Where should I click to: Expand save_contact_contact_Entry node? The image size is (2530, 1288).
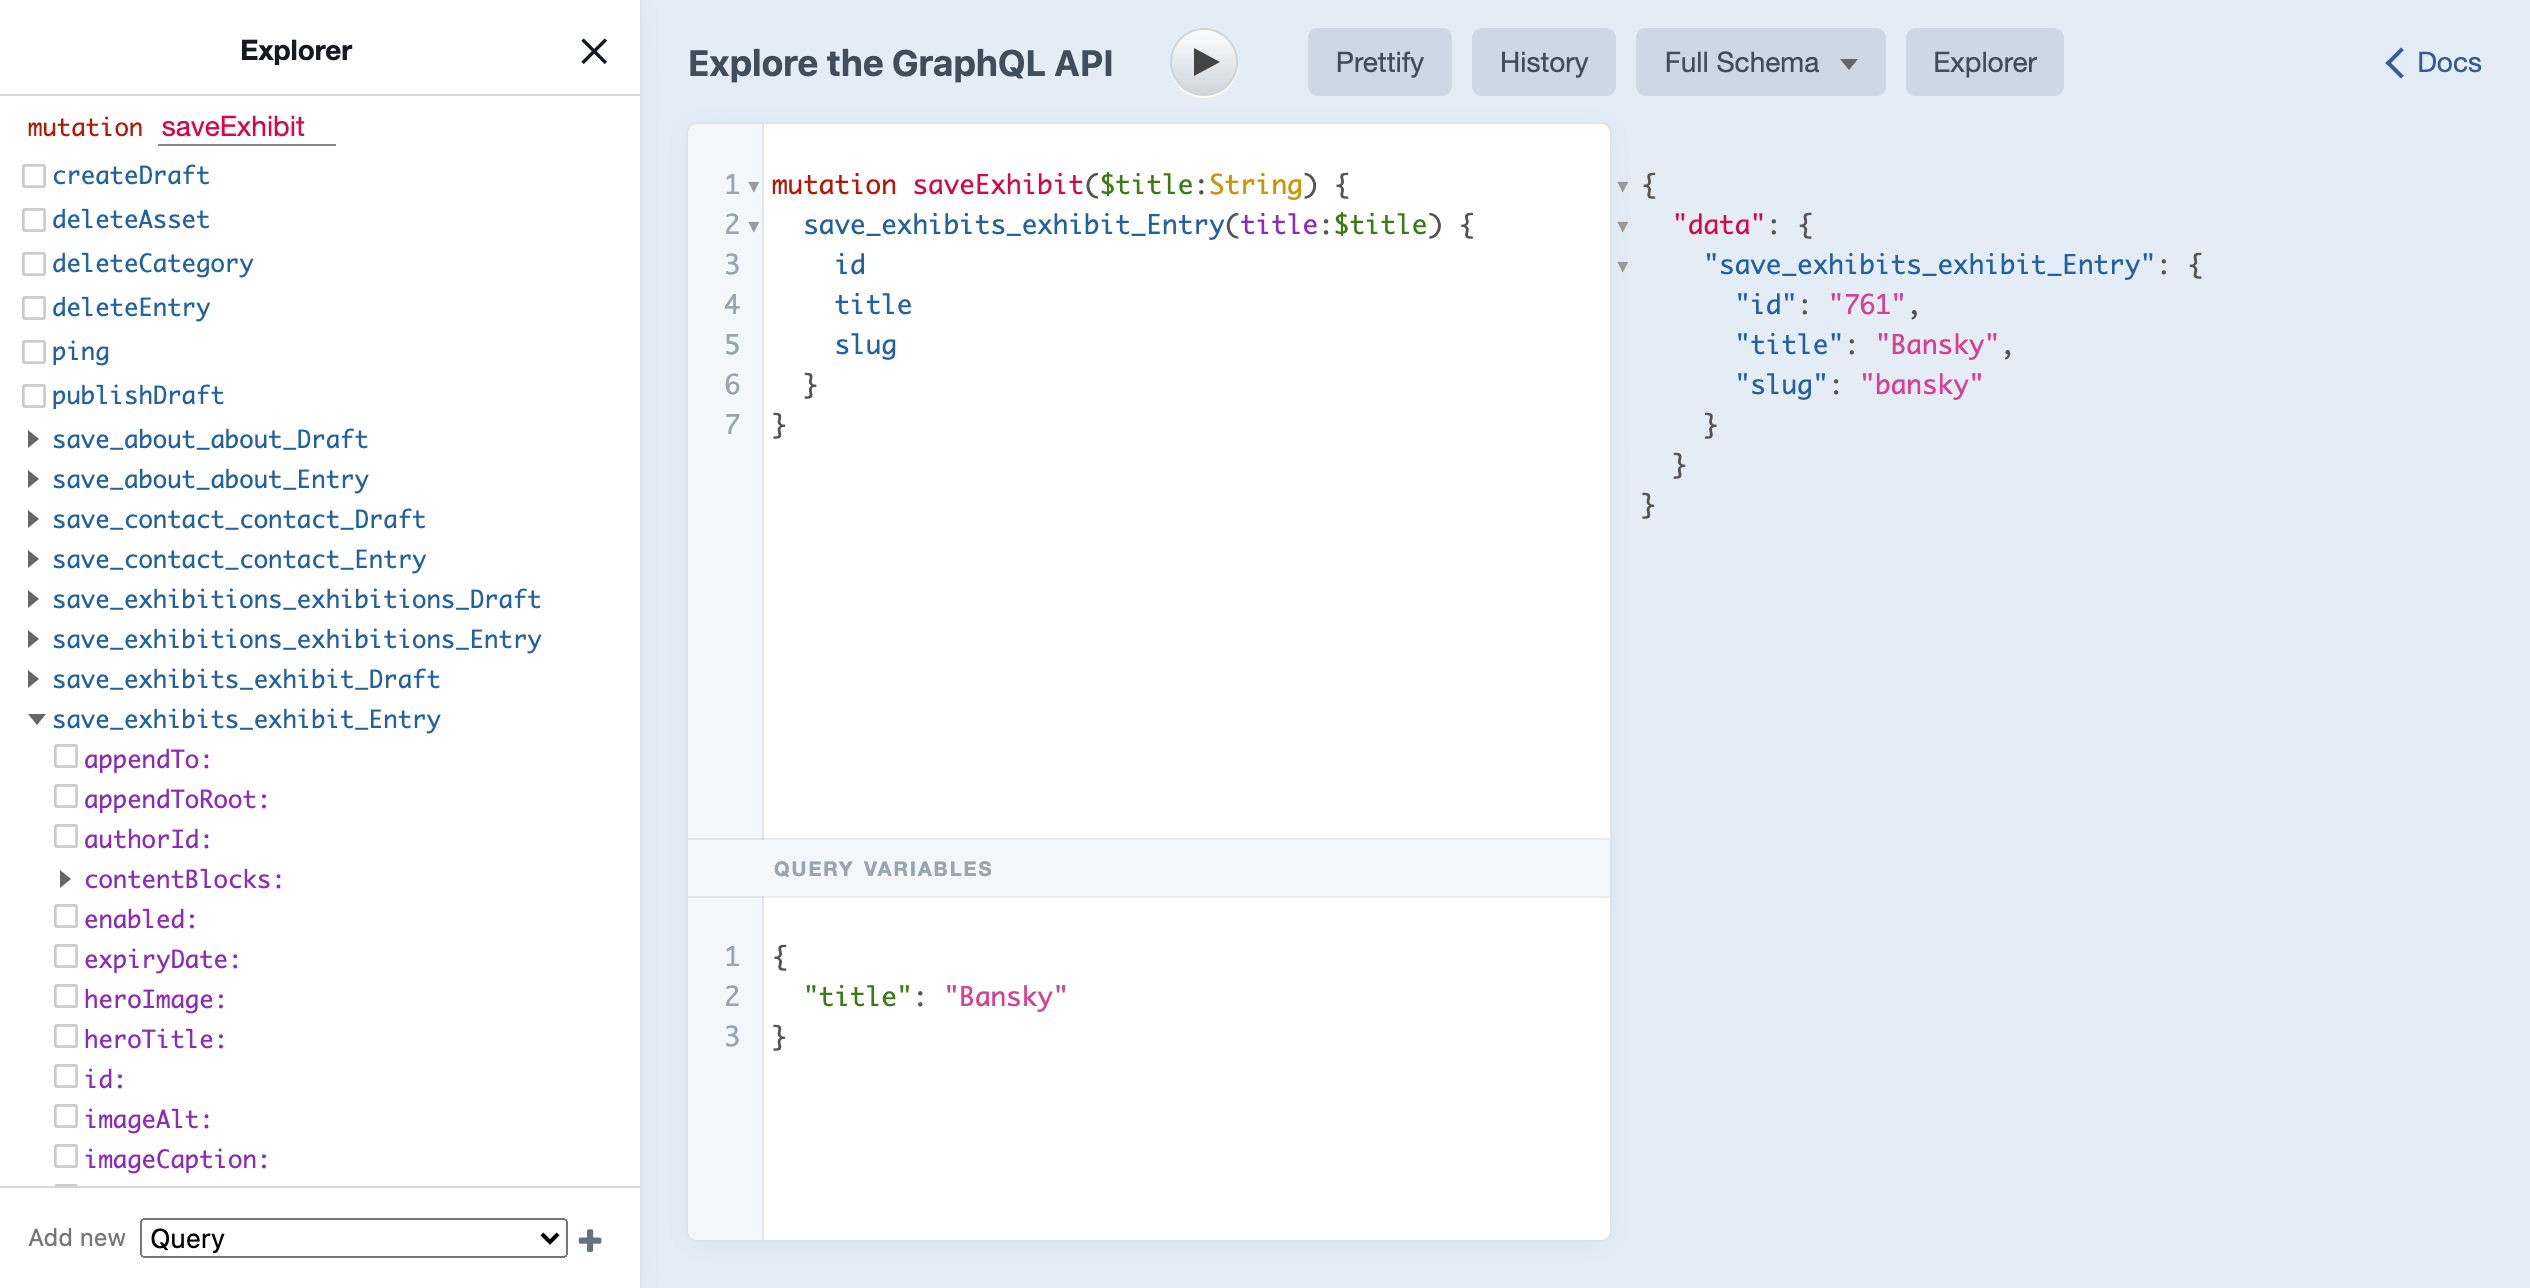[33, 559]
